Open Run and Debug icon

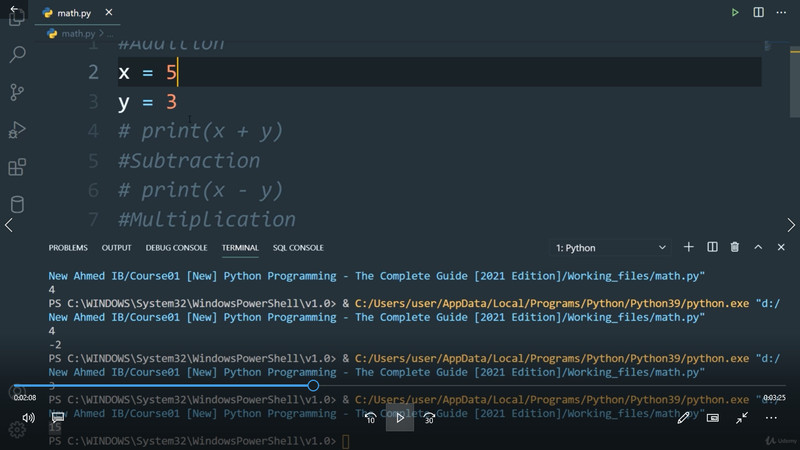[17, 130]
